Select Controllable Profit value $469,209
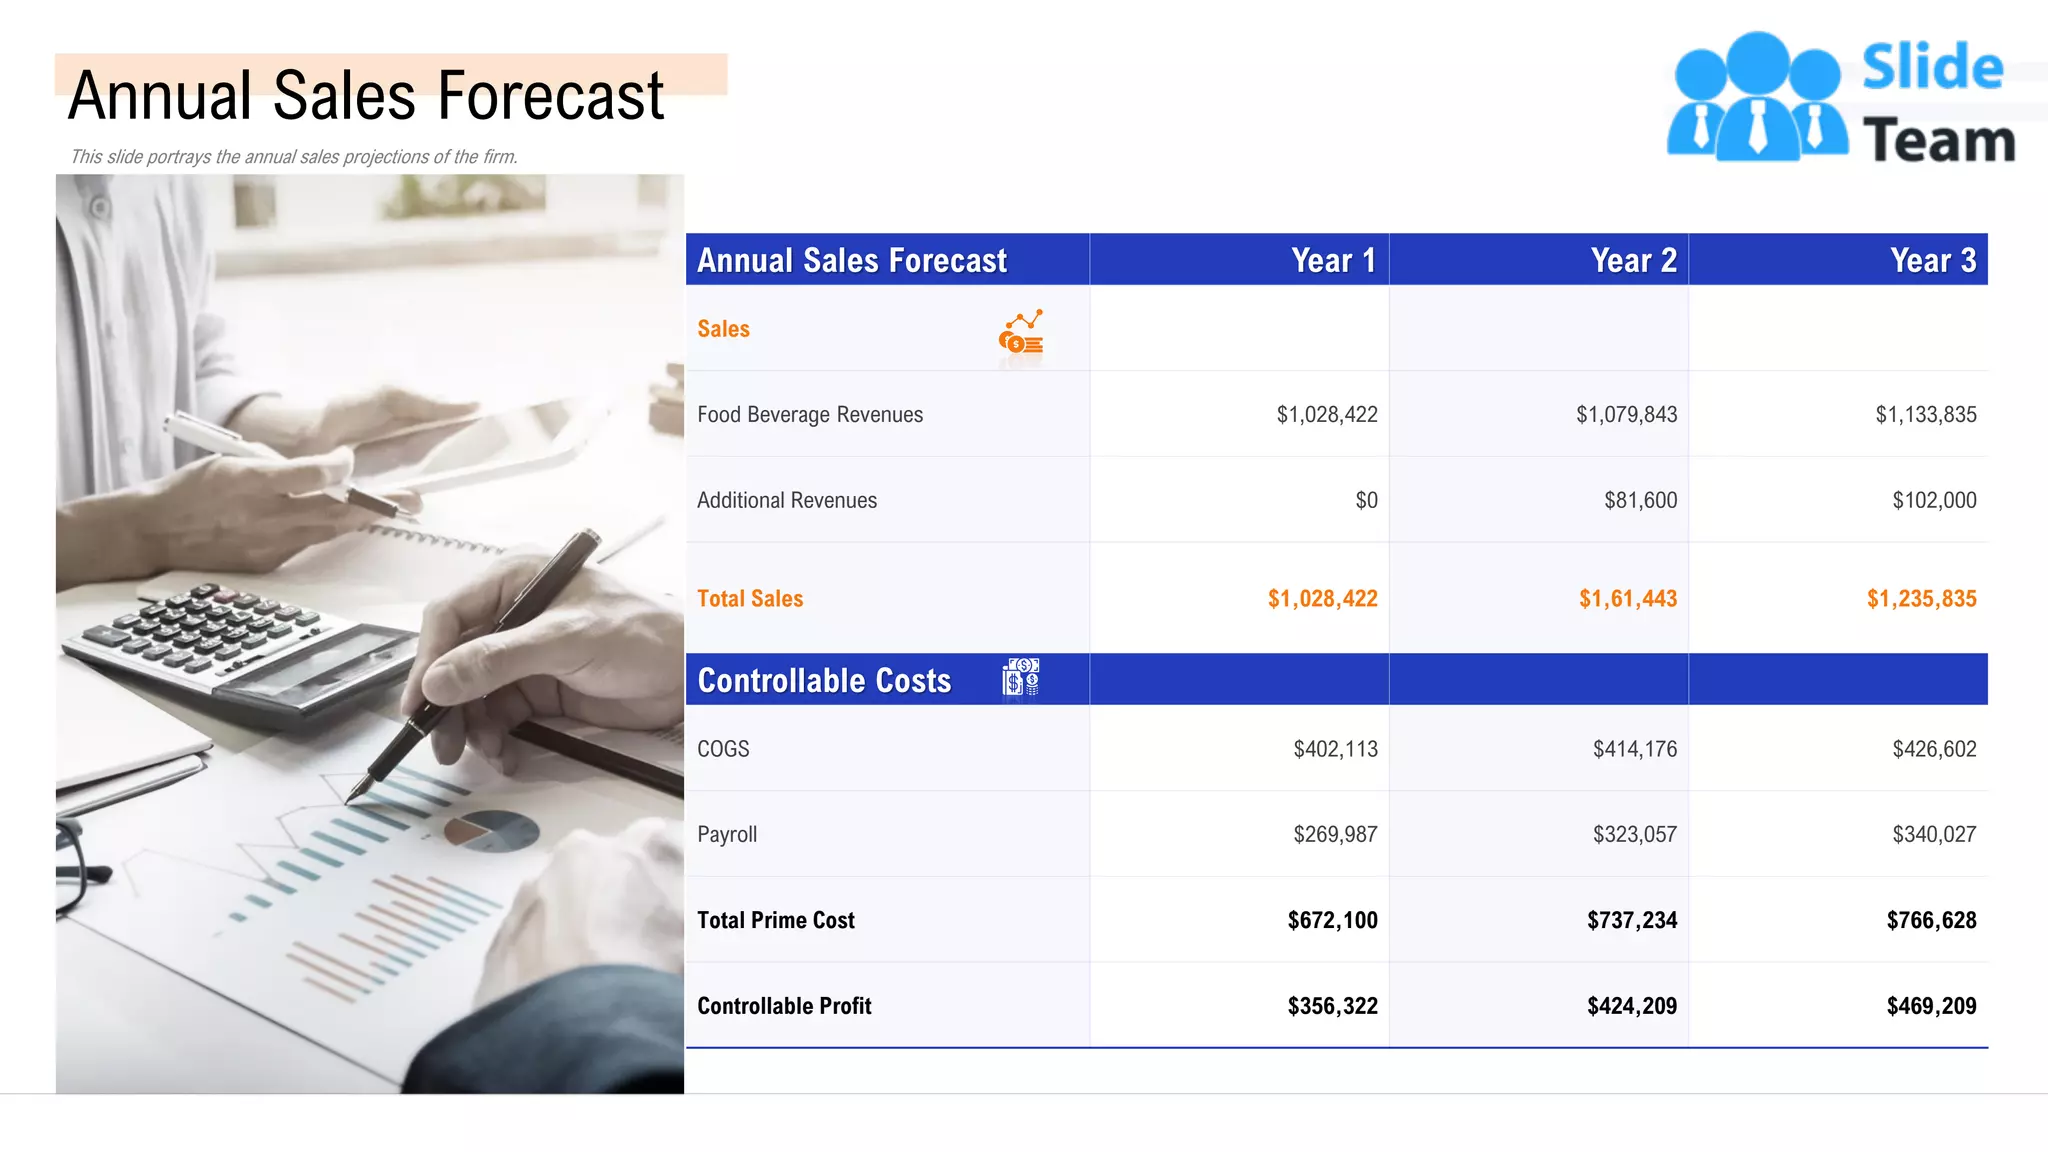Viewport: 2048px width, 1152px height. click(x=1932, y=1006)
